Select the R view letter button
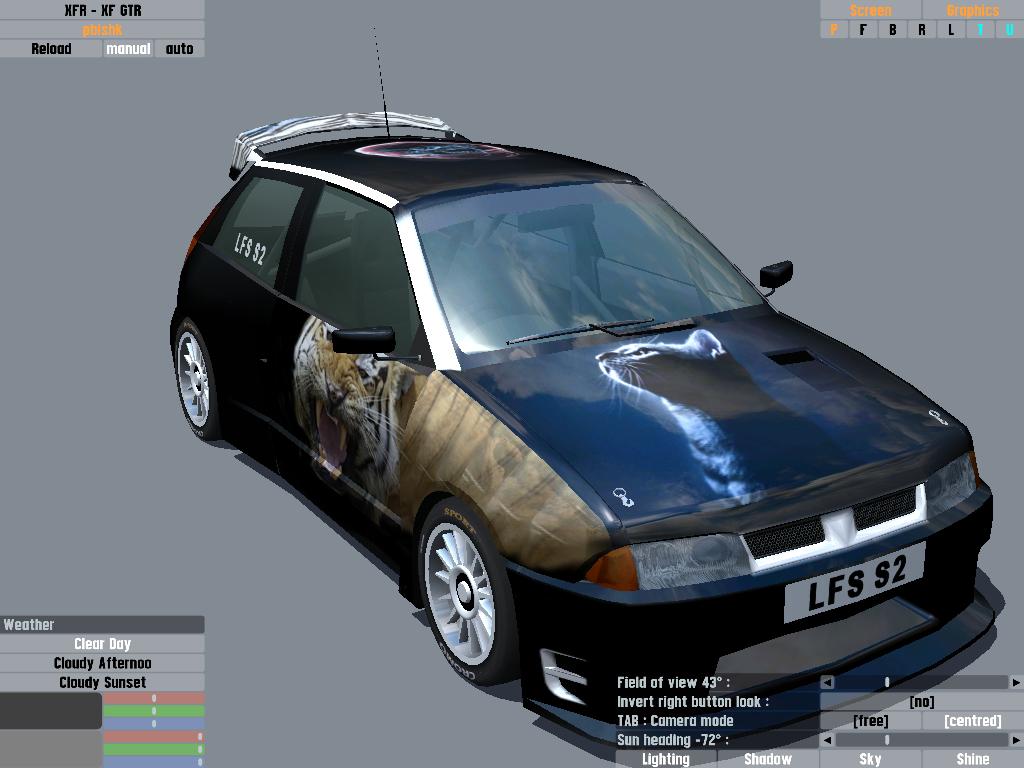The width and height of the screenshot is (1024, 768). (922, 29)
